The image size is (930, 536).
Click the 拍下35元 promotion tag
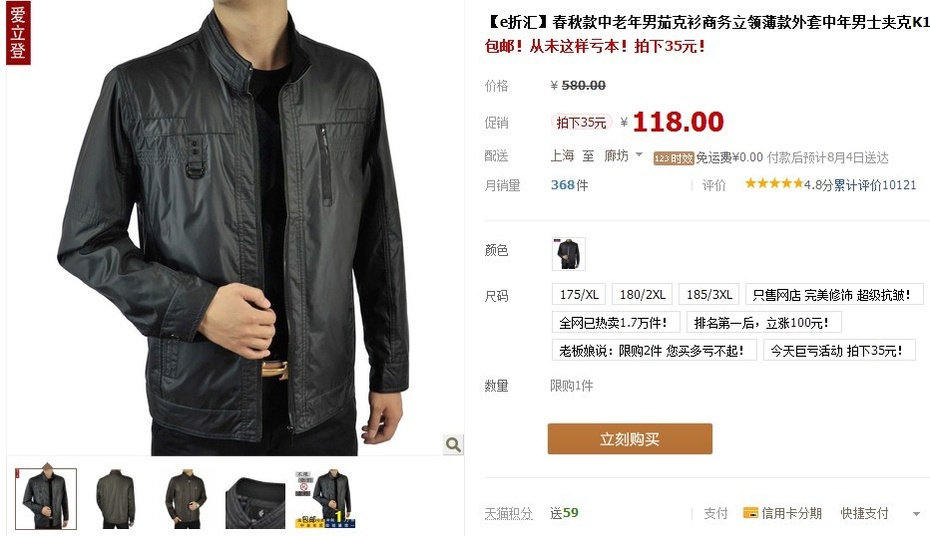click(581, 122)
